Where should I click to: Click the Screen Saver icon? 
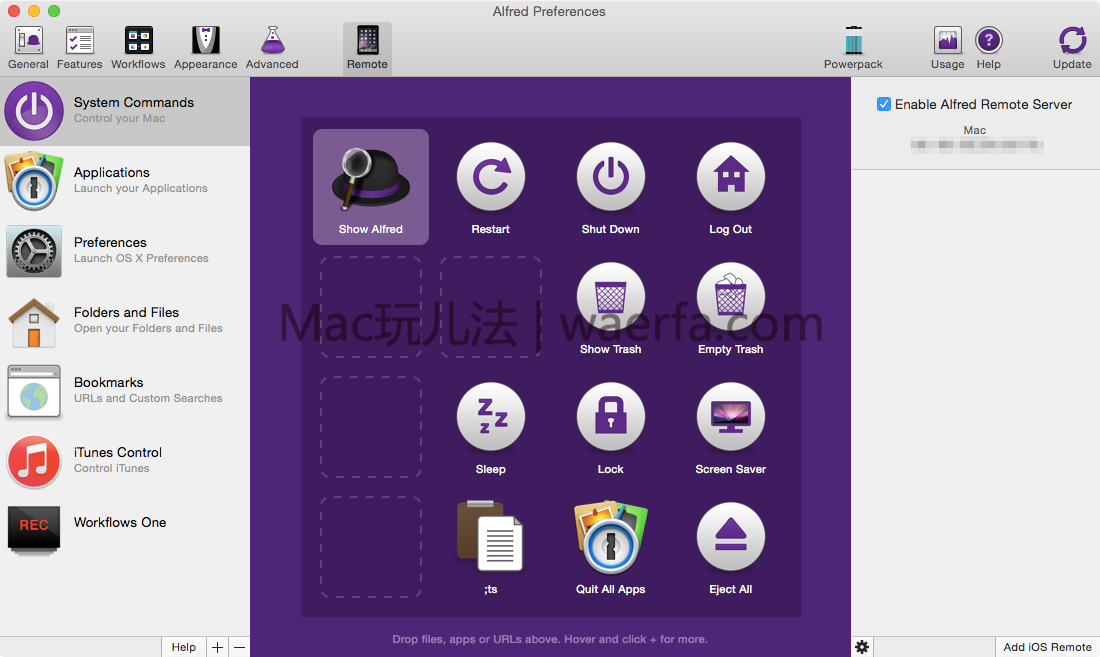coord(730,418)
